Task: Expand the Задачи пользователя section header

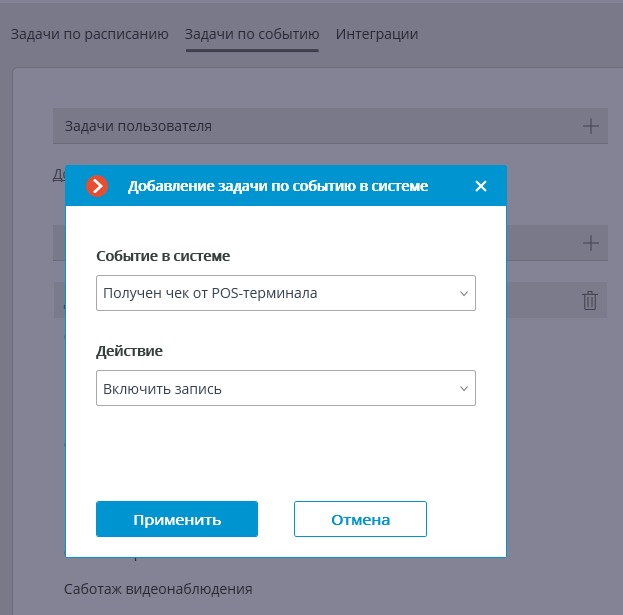Action: pos(330,126)
